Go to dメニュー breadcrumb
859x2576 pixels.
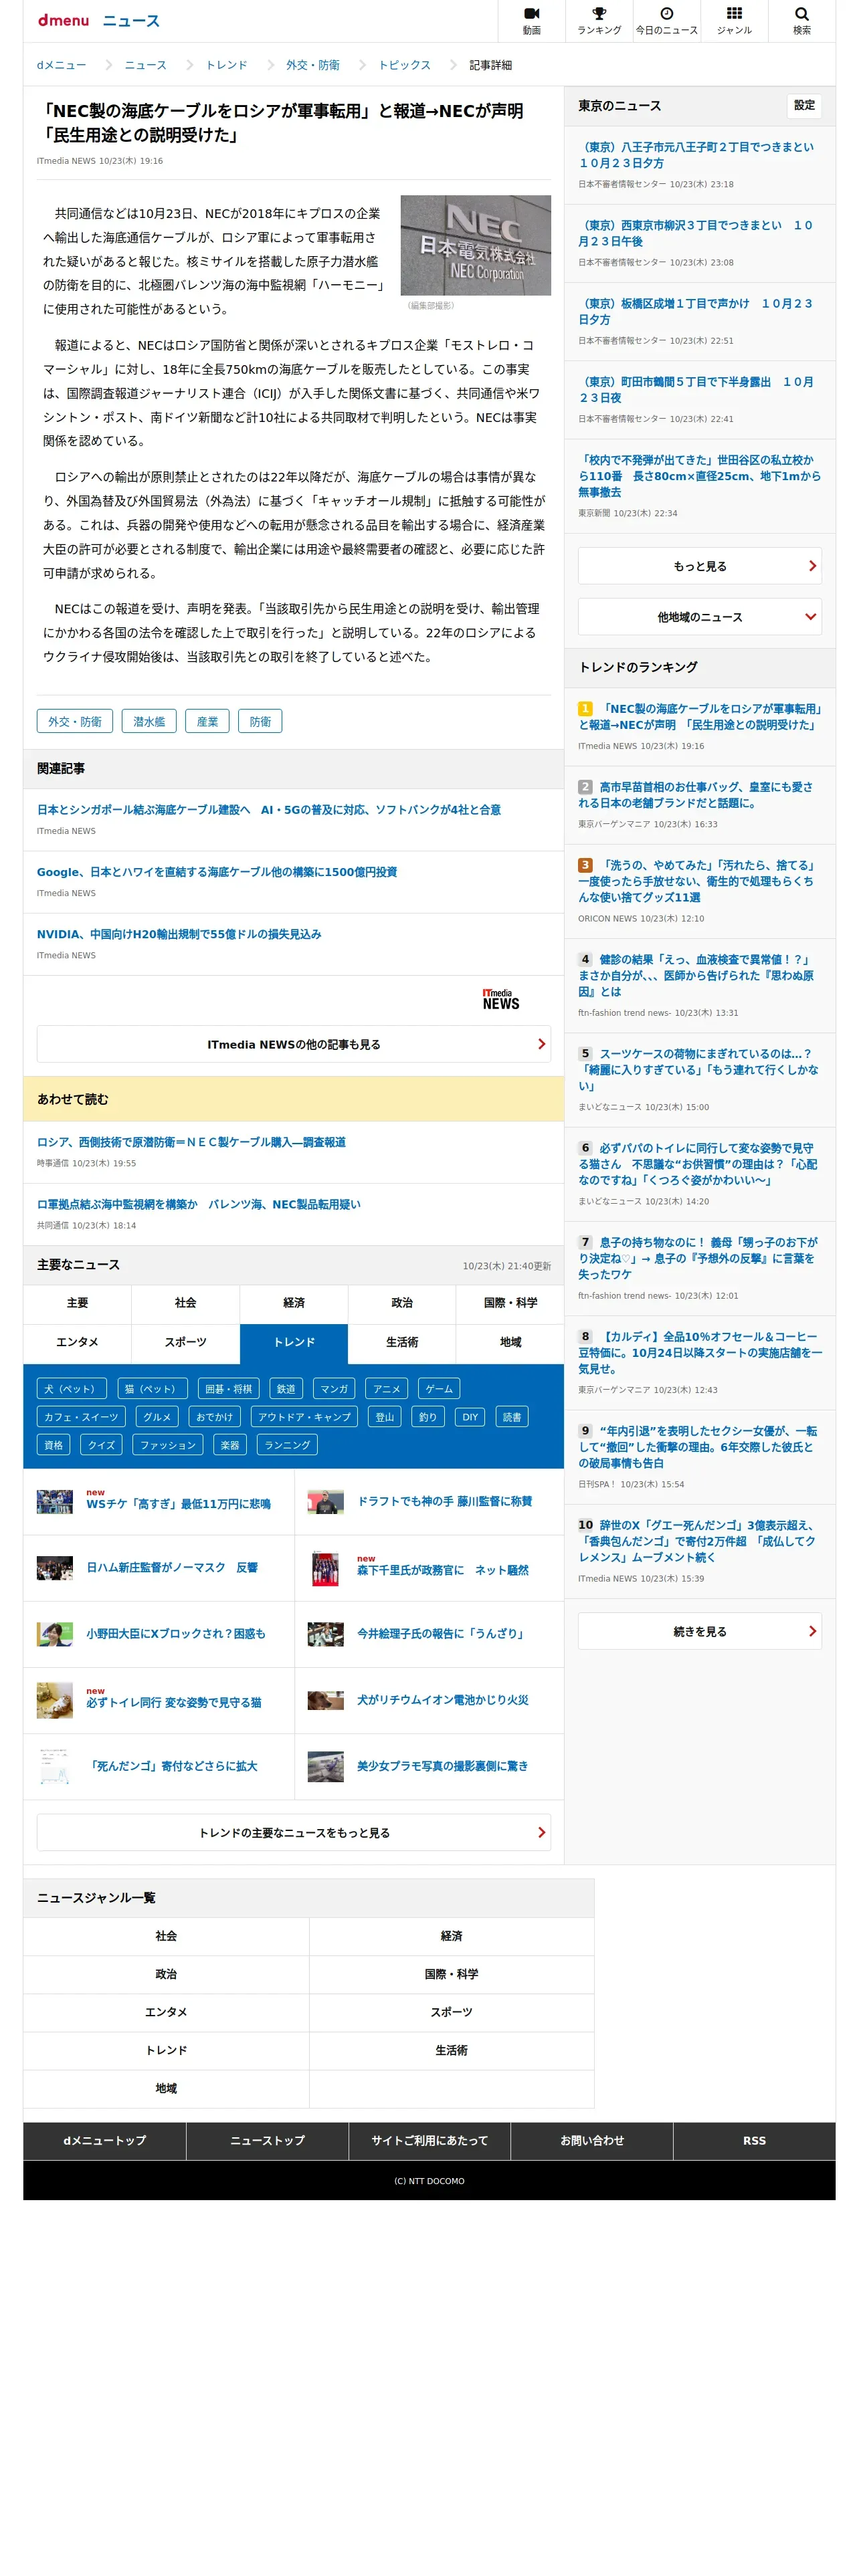coord(62,65)
